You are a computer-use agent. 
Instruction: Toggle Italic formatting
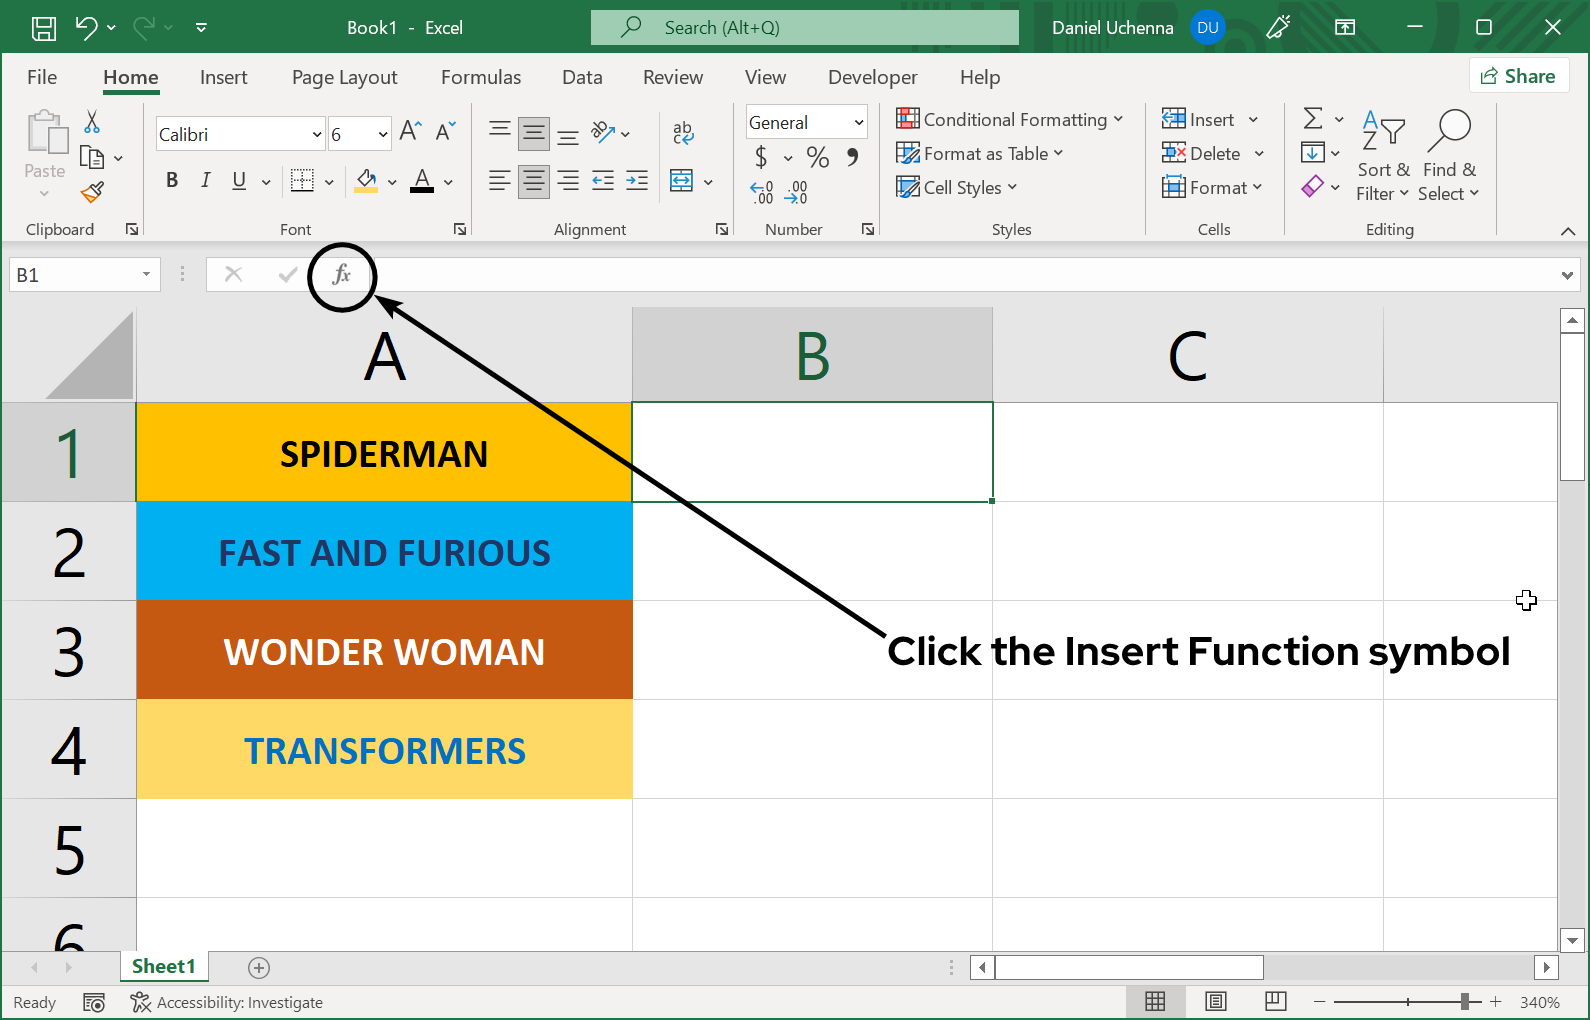205,180
